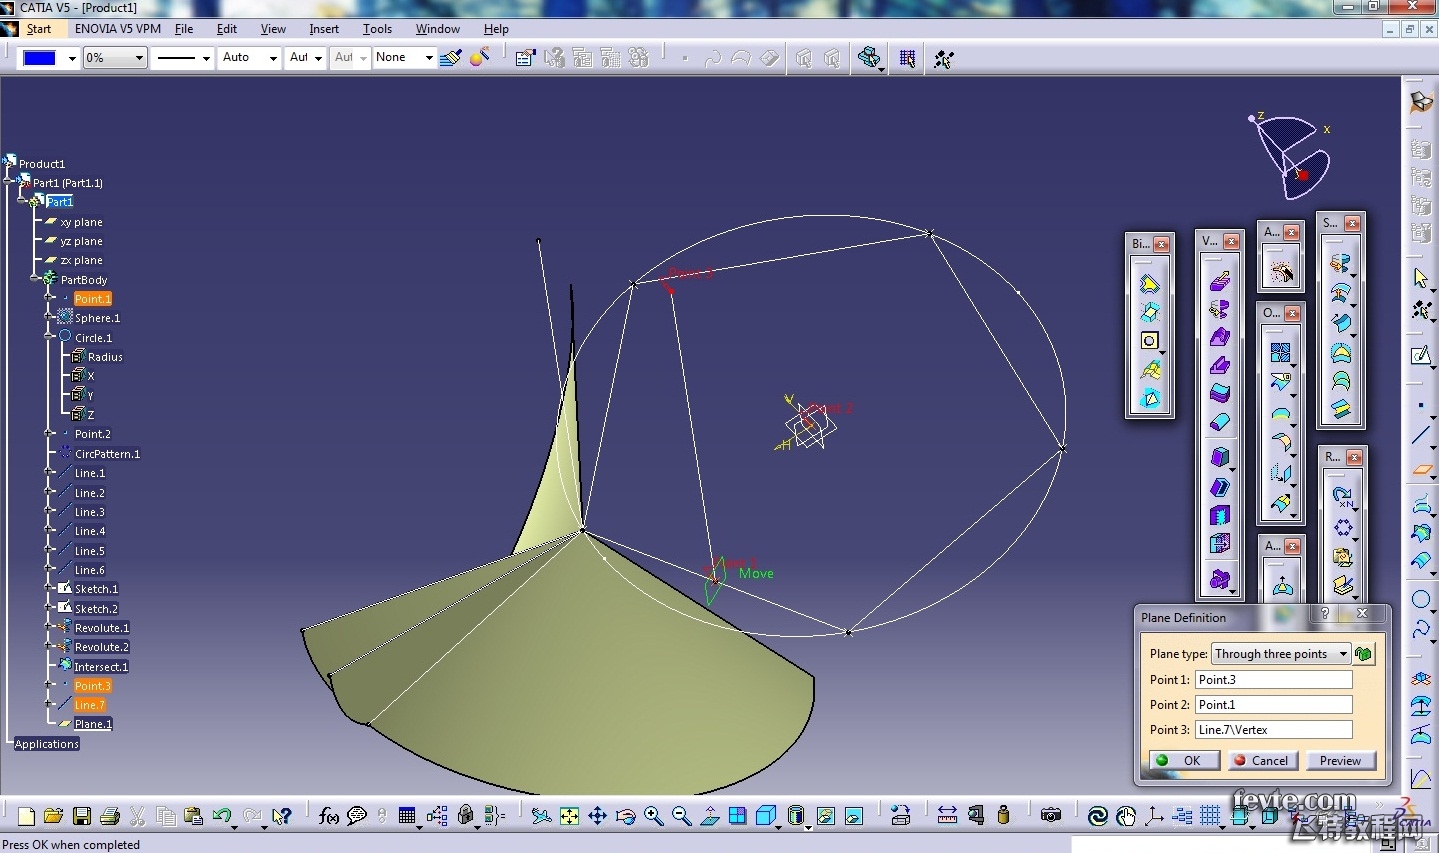Open the Start menu
Viewport: 1439px width, 853px height.
click(39, 29)
